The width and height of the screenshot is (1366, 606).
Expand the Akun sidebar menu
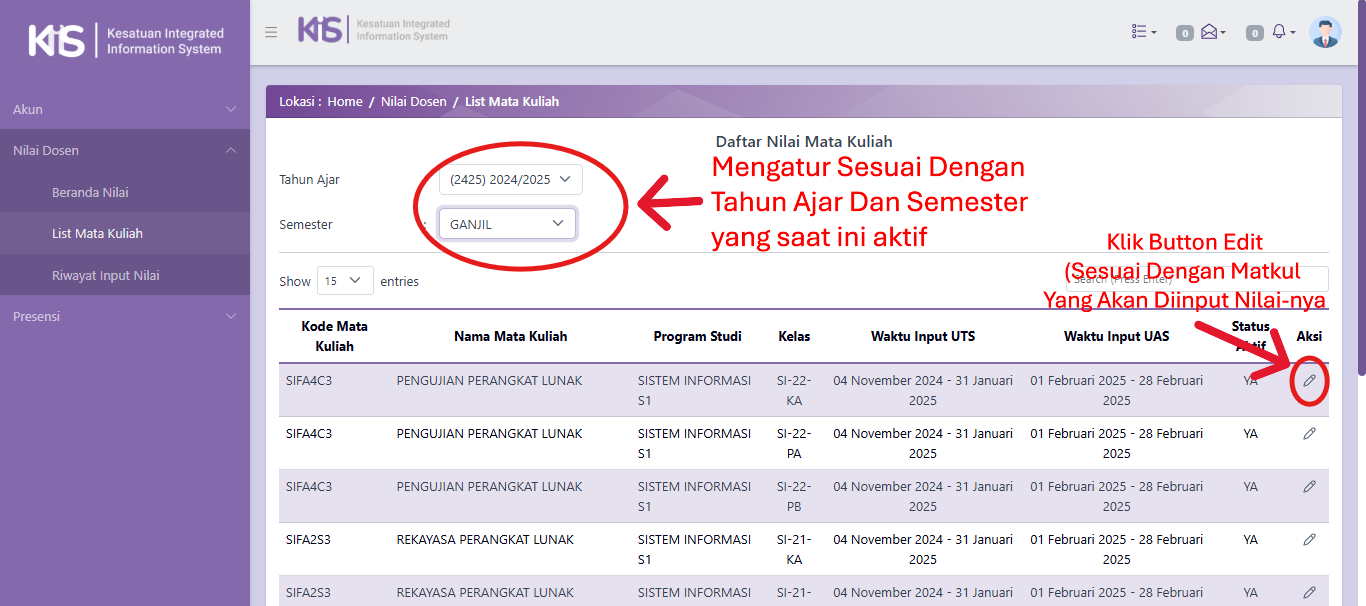click(x=124, y=109)
